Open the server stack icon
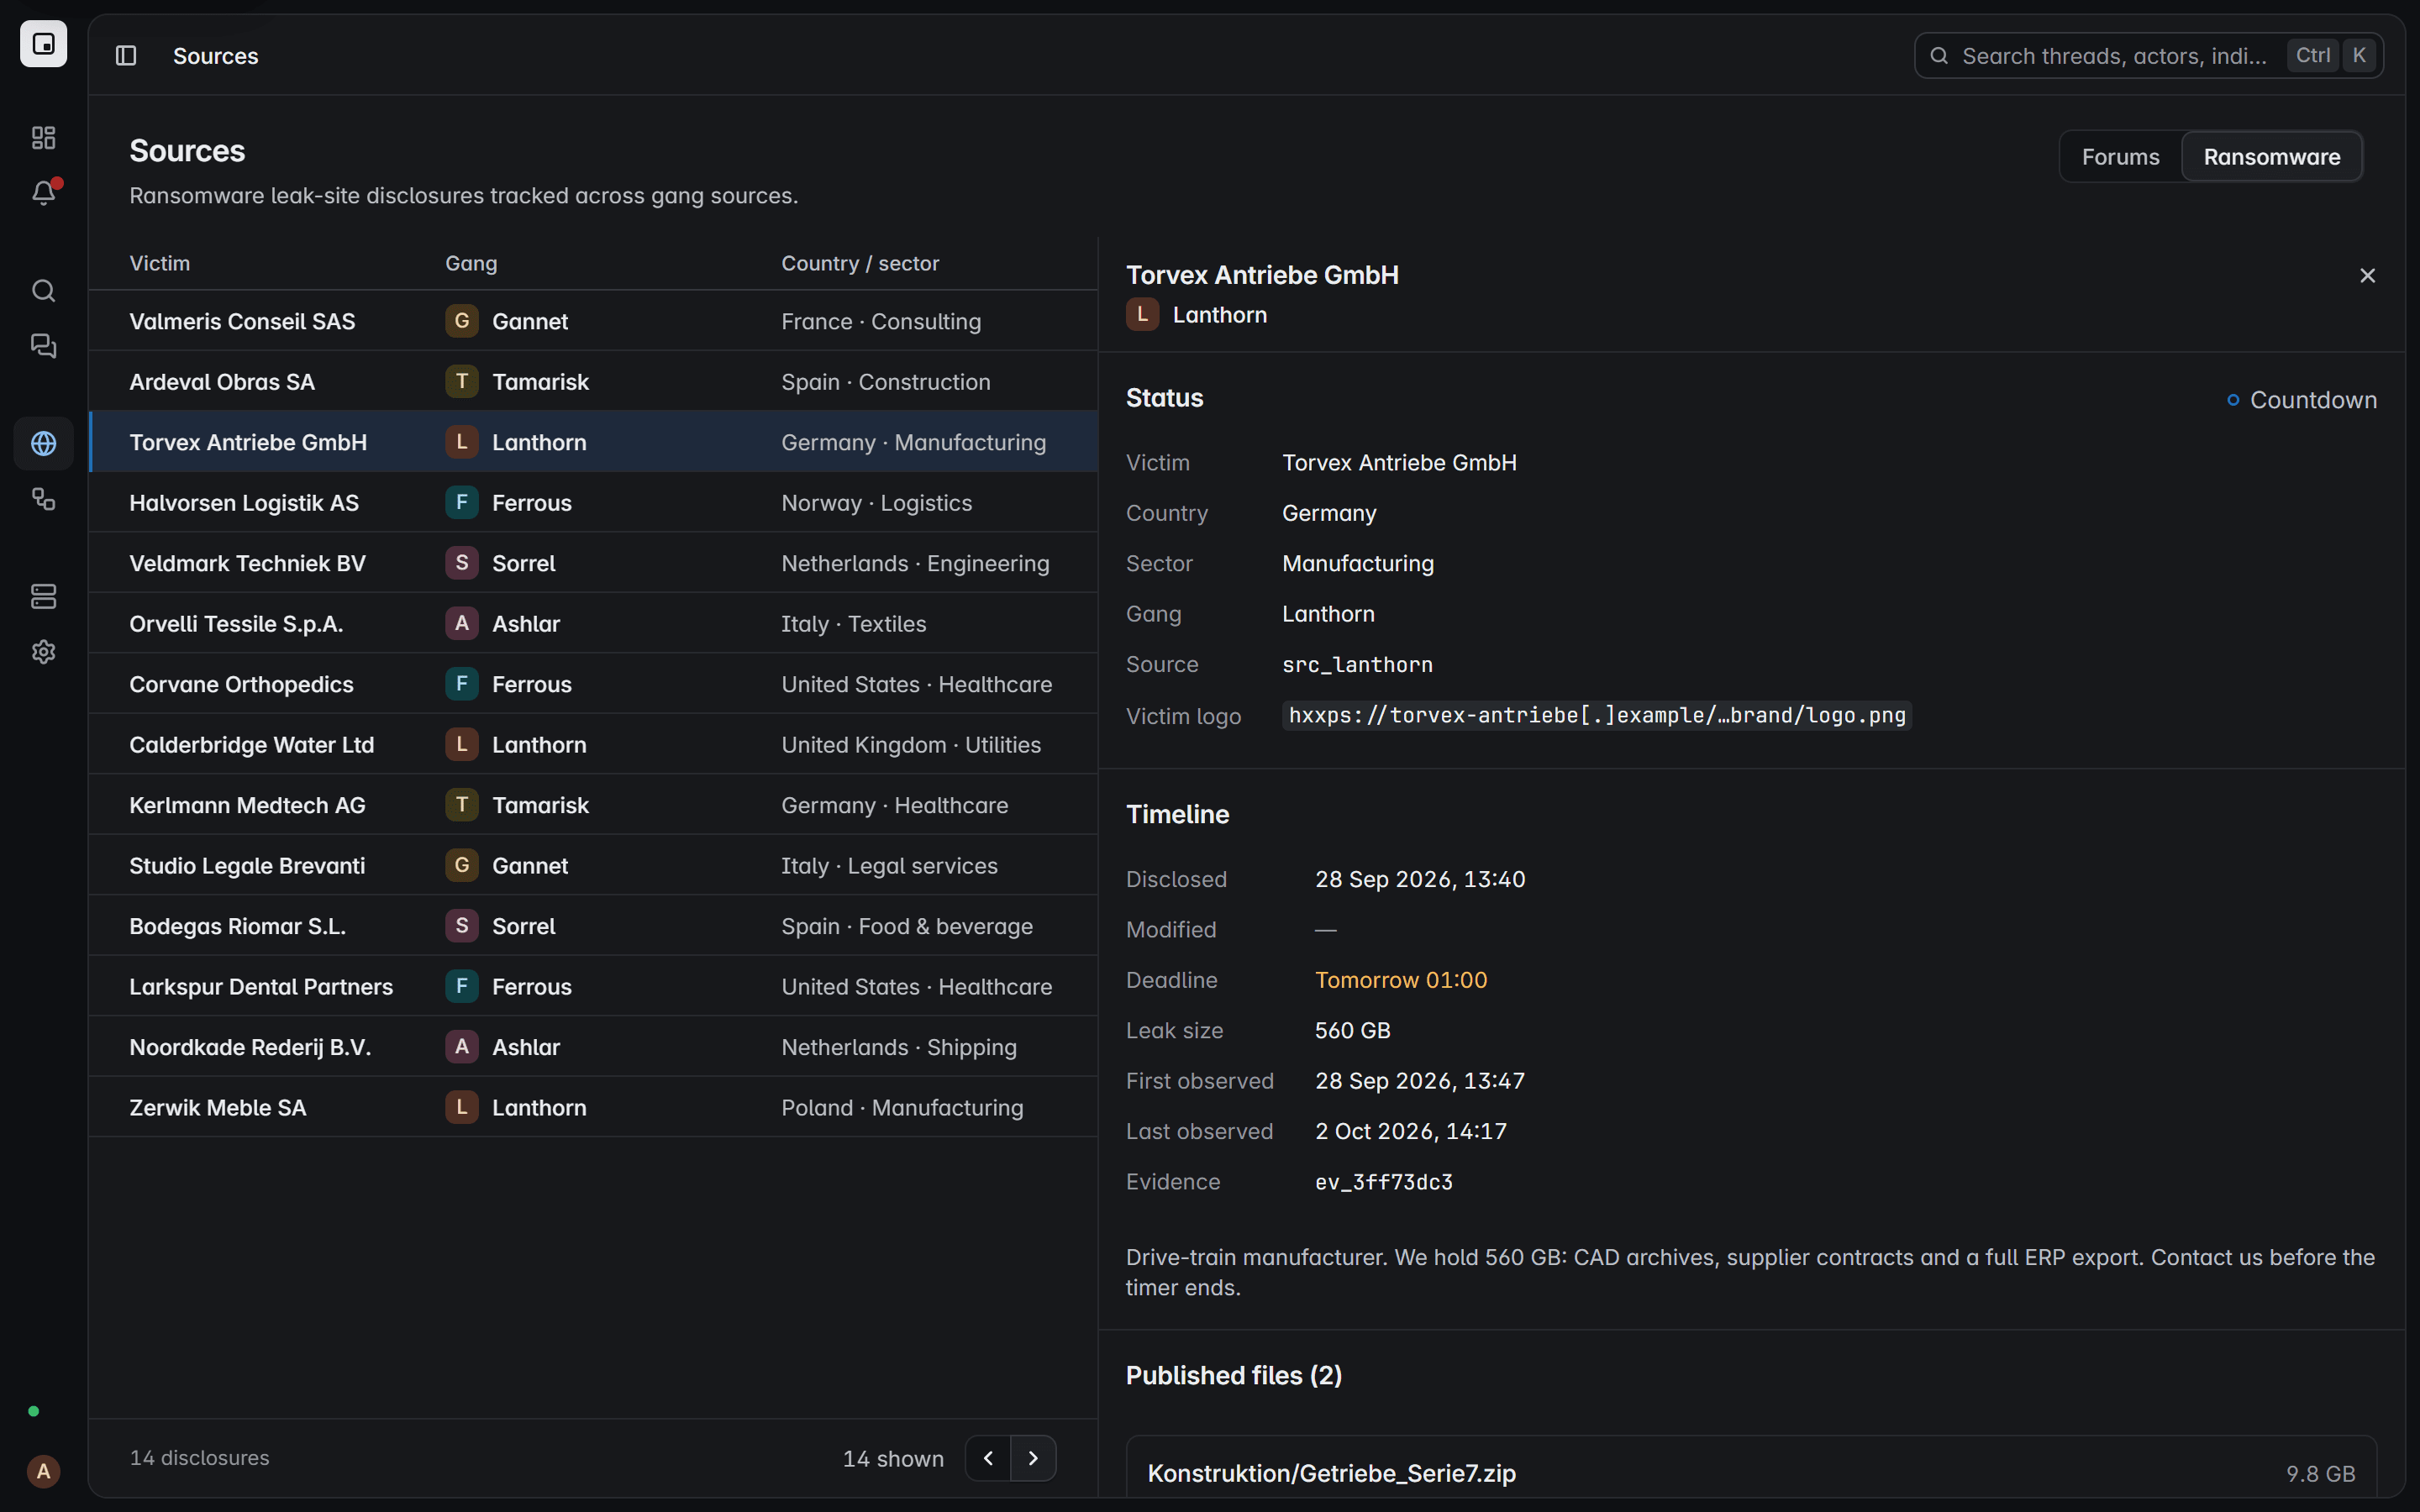The image size is (2420, 1512). pyautogui.click(x=43, y=597)
